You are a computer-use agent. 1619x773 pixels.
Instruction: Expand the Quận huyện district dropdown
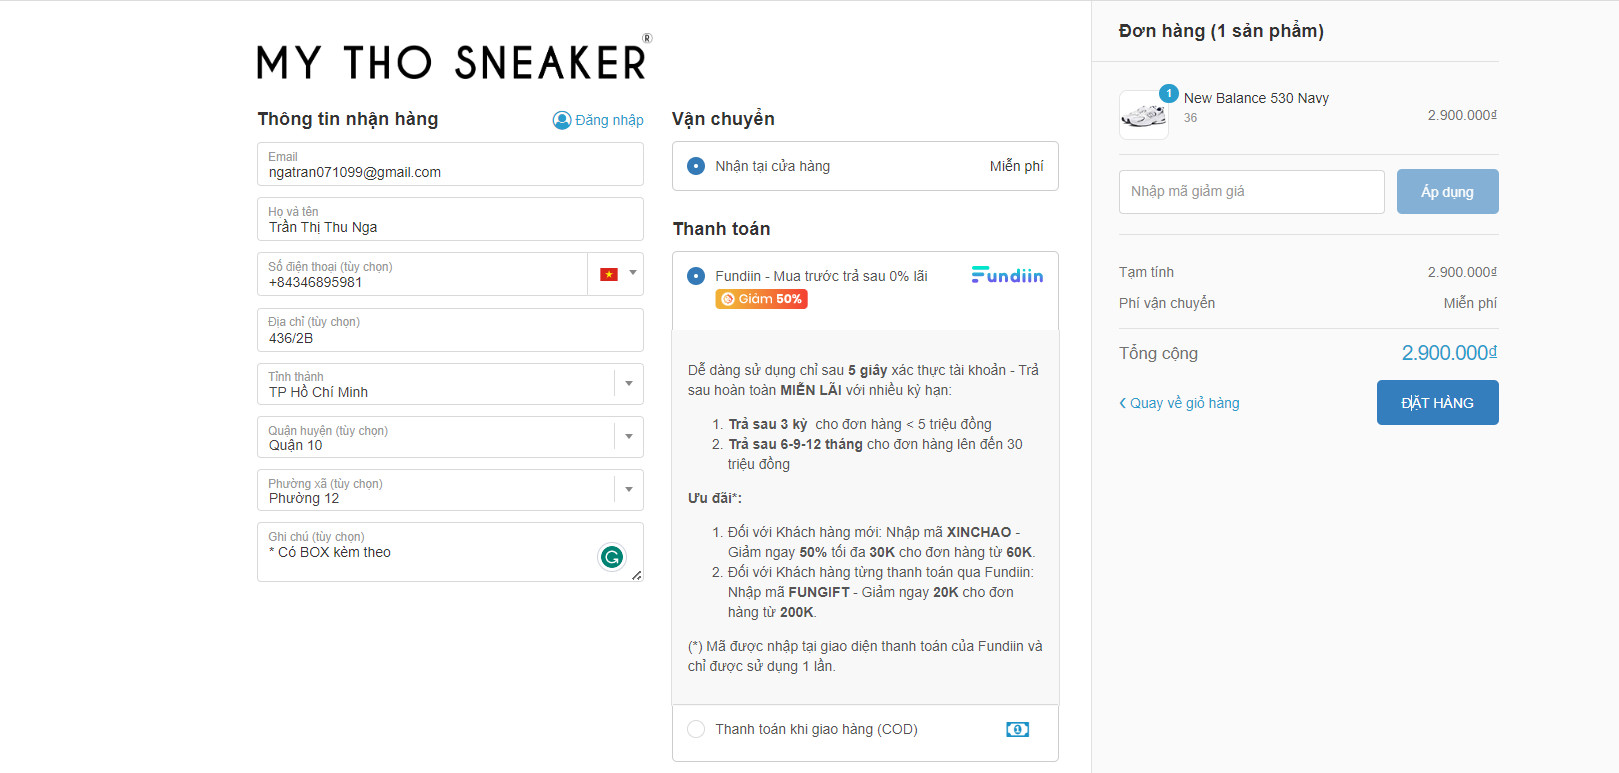pos(628,437)
